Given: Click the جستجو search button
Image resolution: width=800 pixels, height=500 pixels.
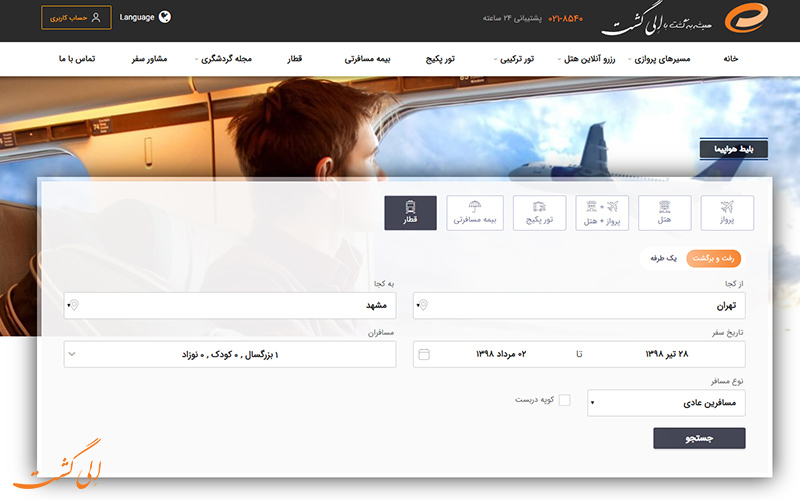Looking at the screenshot, I should tap(699, 438).
